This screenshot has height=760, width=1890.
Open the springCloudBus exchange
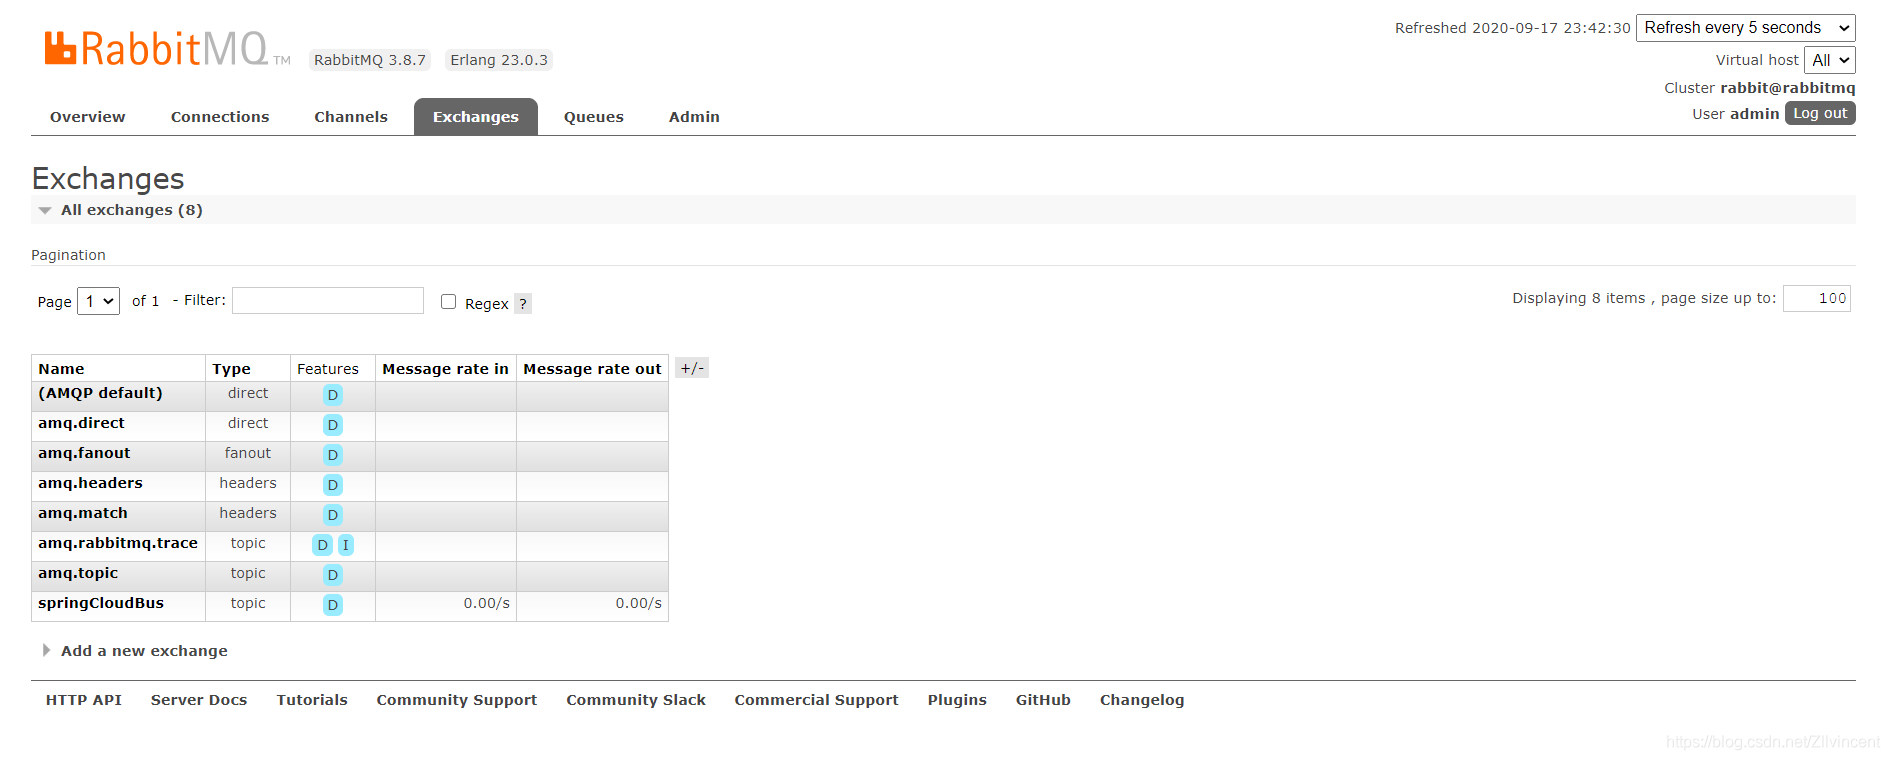point(101,603)
